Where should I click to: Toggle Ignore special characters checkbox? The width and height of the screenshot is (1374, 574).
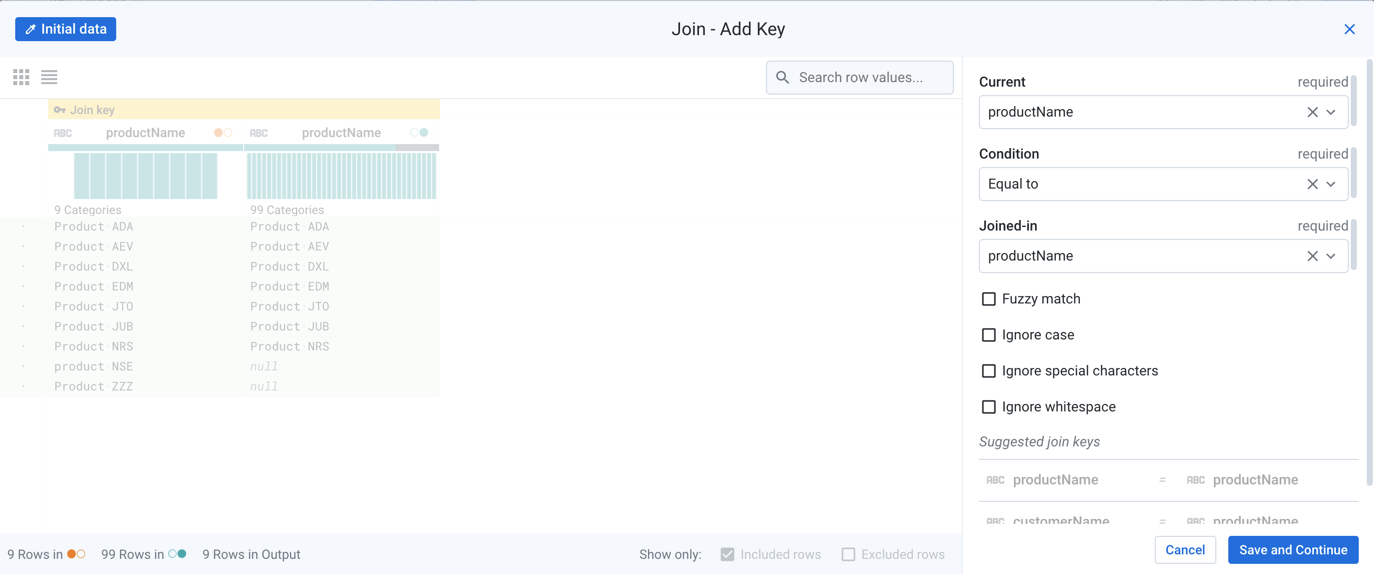pyautogui.click(x=989, y=371)
